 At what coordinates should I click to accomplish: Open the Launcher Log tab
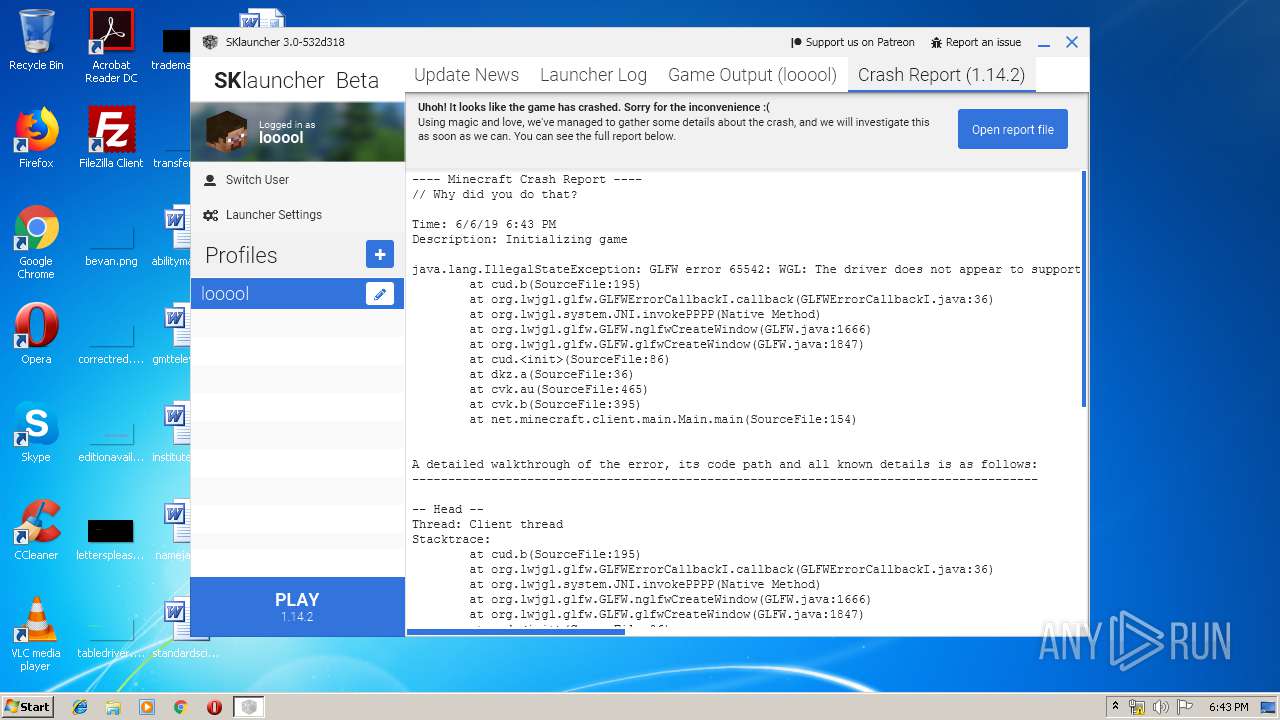coord(593,75)
